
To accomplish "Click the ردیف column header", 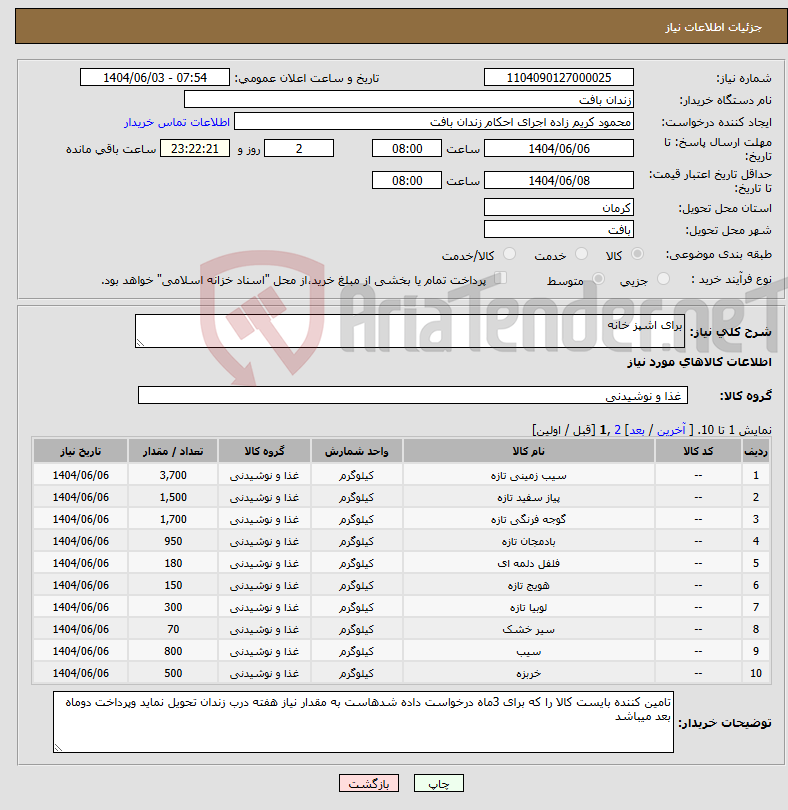I will click(x=755, y=451).
